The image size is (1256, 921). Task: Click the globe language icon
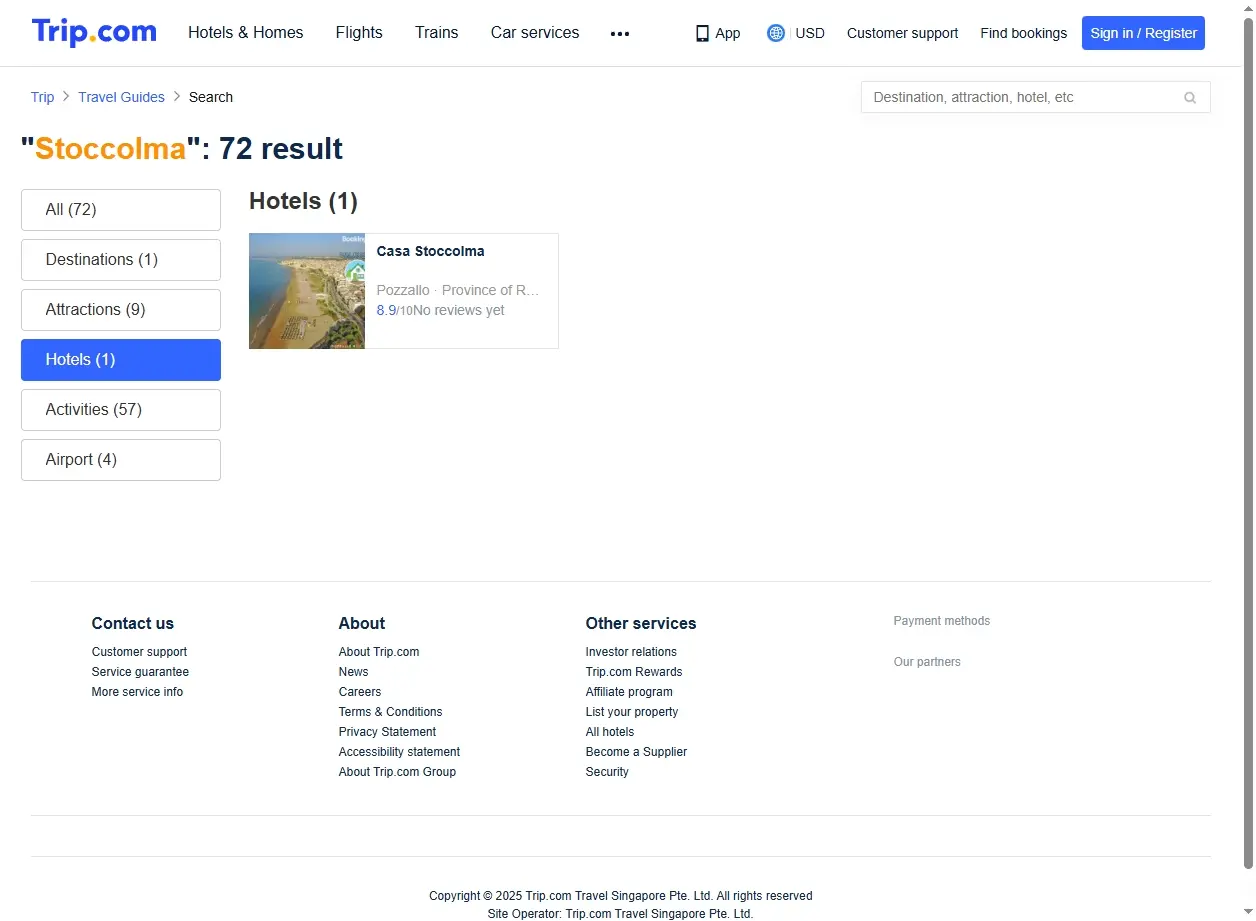click(776, 33)
